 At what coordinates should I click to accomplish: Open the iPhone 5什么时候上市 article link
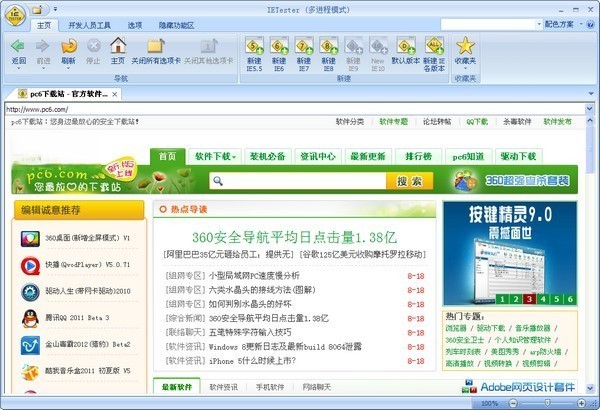pyautogui.click(x=253, y=361)
